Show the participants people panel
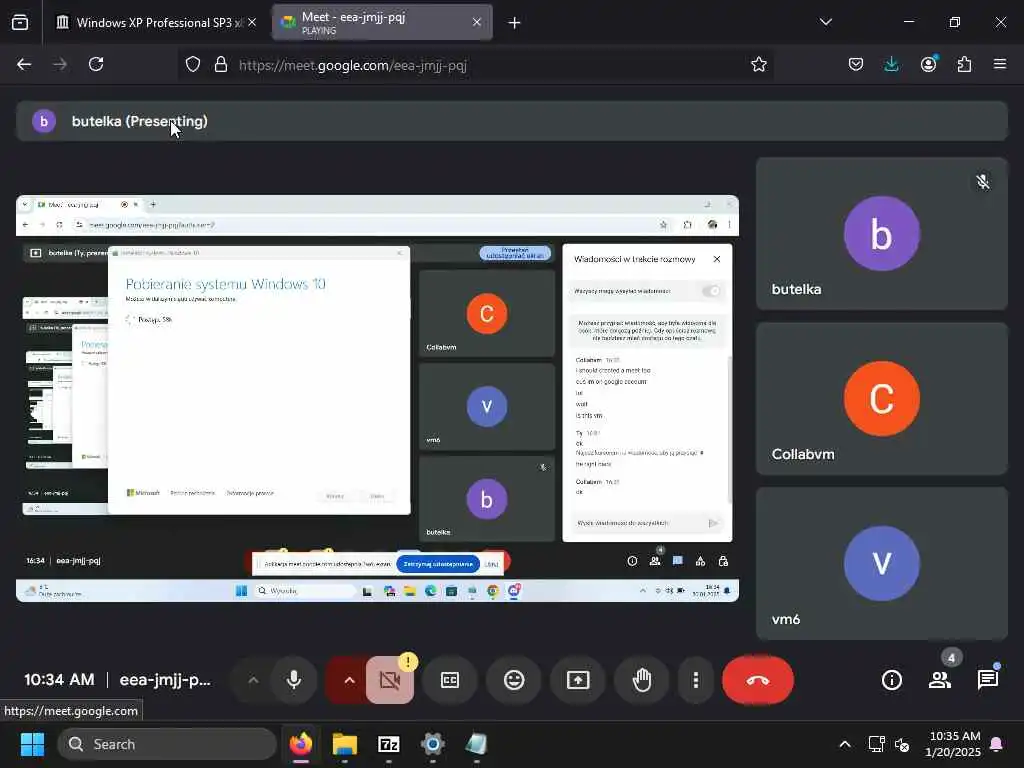Screen dimensions: 1024x768 point(940,680)
